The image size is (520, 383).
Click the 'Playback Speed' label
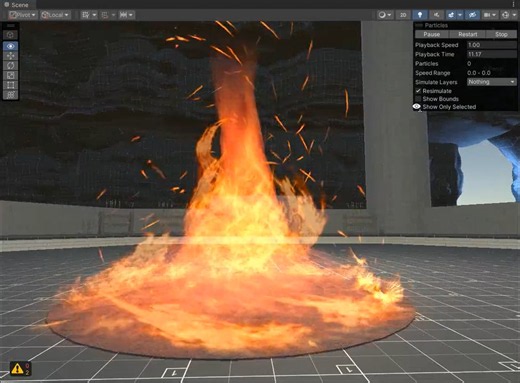pos(437,45)
